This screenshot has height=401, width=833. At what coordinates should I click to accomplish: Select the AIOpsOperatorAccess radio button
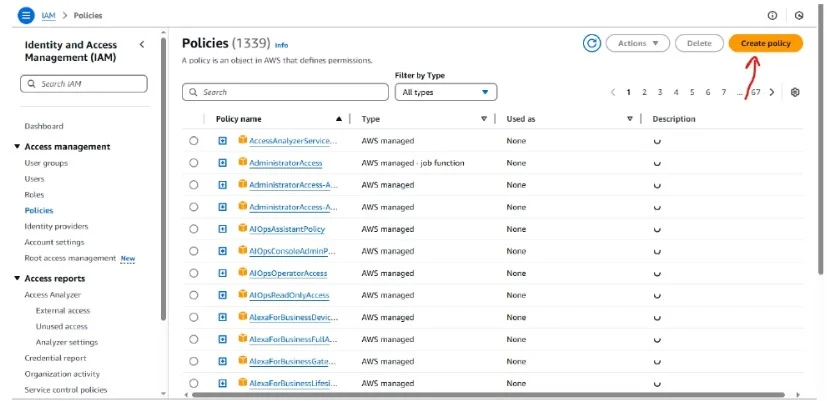coord(193,273)
